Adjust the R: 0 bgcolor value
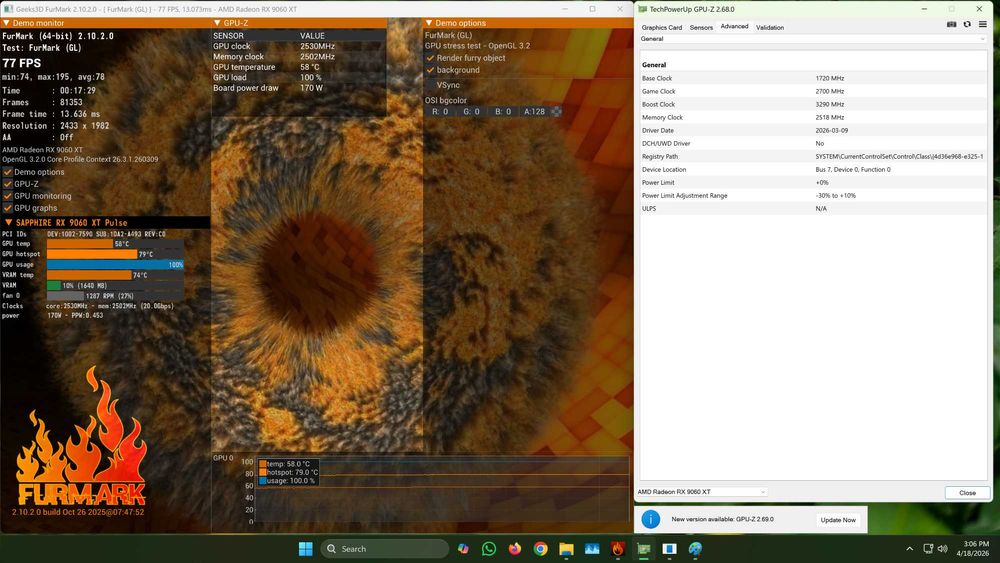The image size is (1000, 563). (440, 112)
